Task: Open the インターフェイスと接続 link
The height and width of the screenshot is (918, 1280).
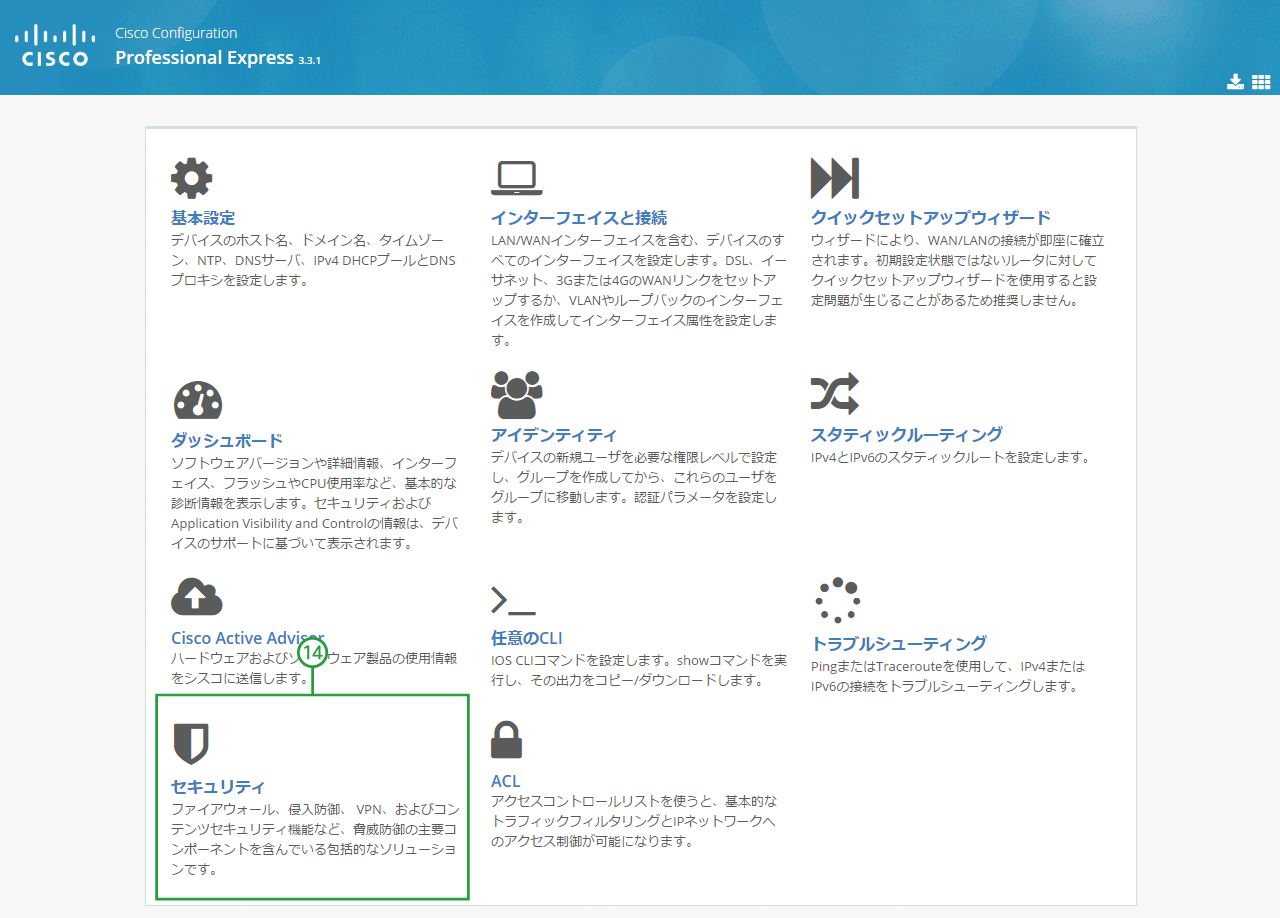Action: 579,218
